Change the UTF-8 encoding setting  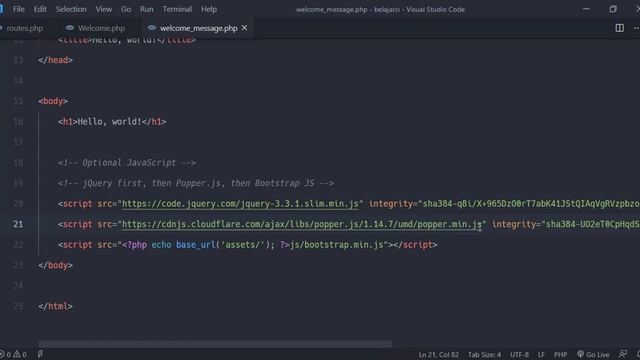[x=519, y=355]
